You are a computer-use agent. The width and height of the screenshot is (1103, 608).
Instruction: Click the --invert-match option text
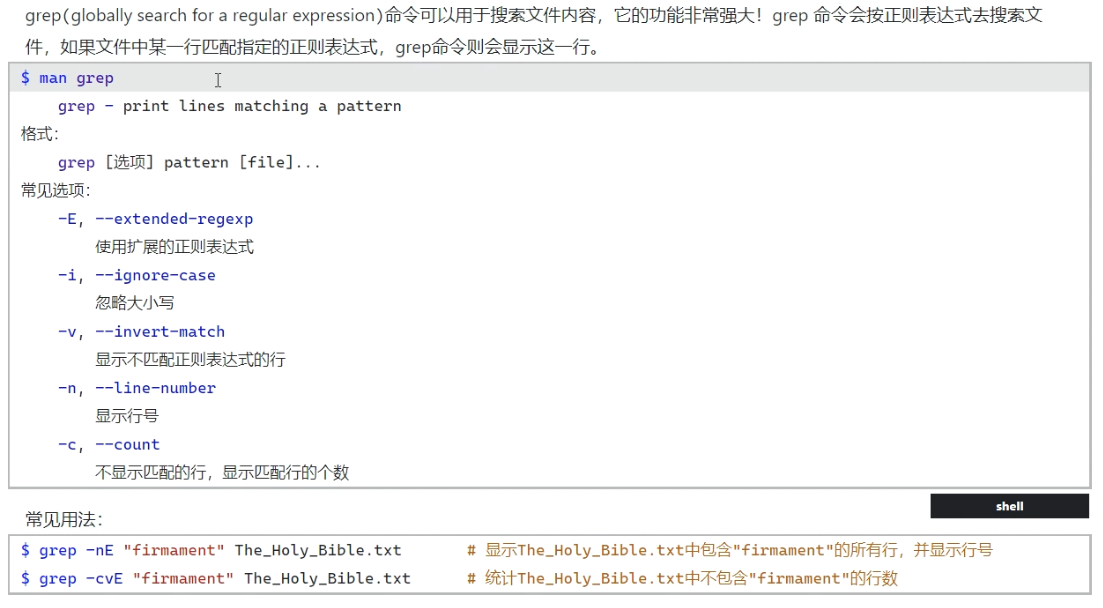tap(160, 331)
